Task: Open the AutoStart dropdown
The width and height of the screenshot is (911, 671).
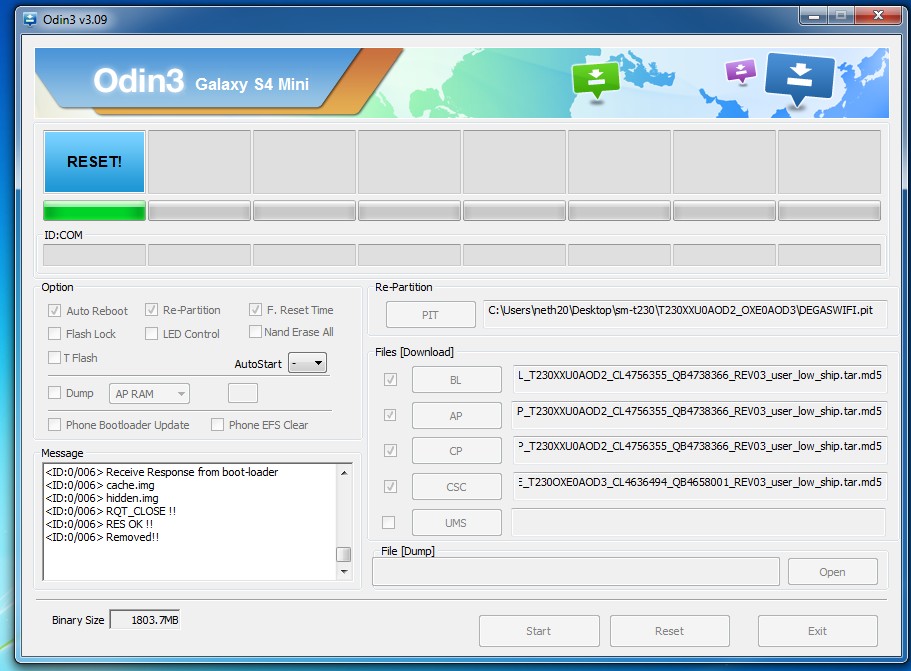Action: click(x=307, y=363)
